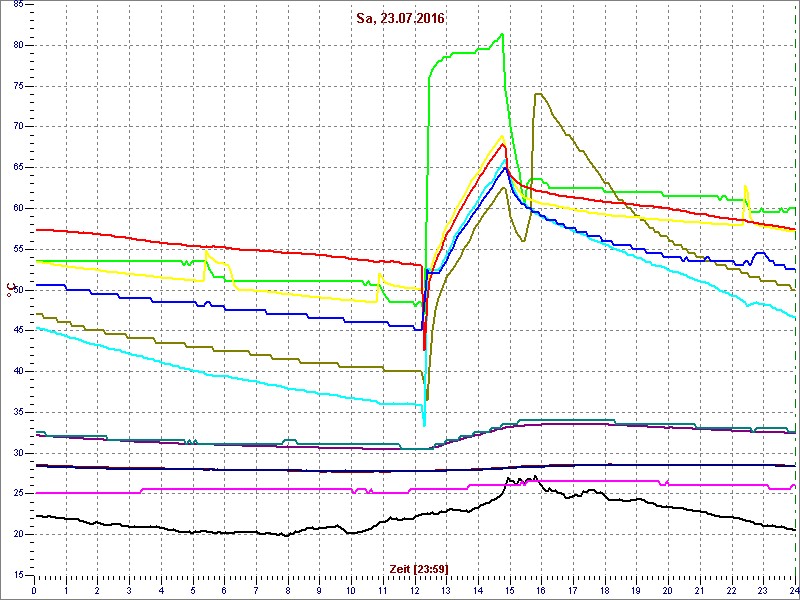Click hour 24 on the time axis
Viewport: 800px width, 600px height.
[x=794, y=590]
